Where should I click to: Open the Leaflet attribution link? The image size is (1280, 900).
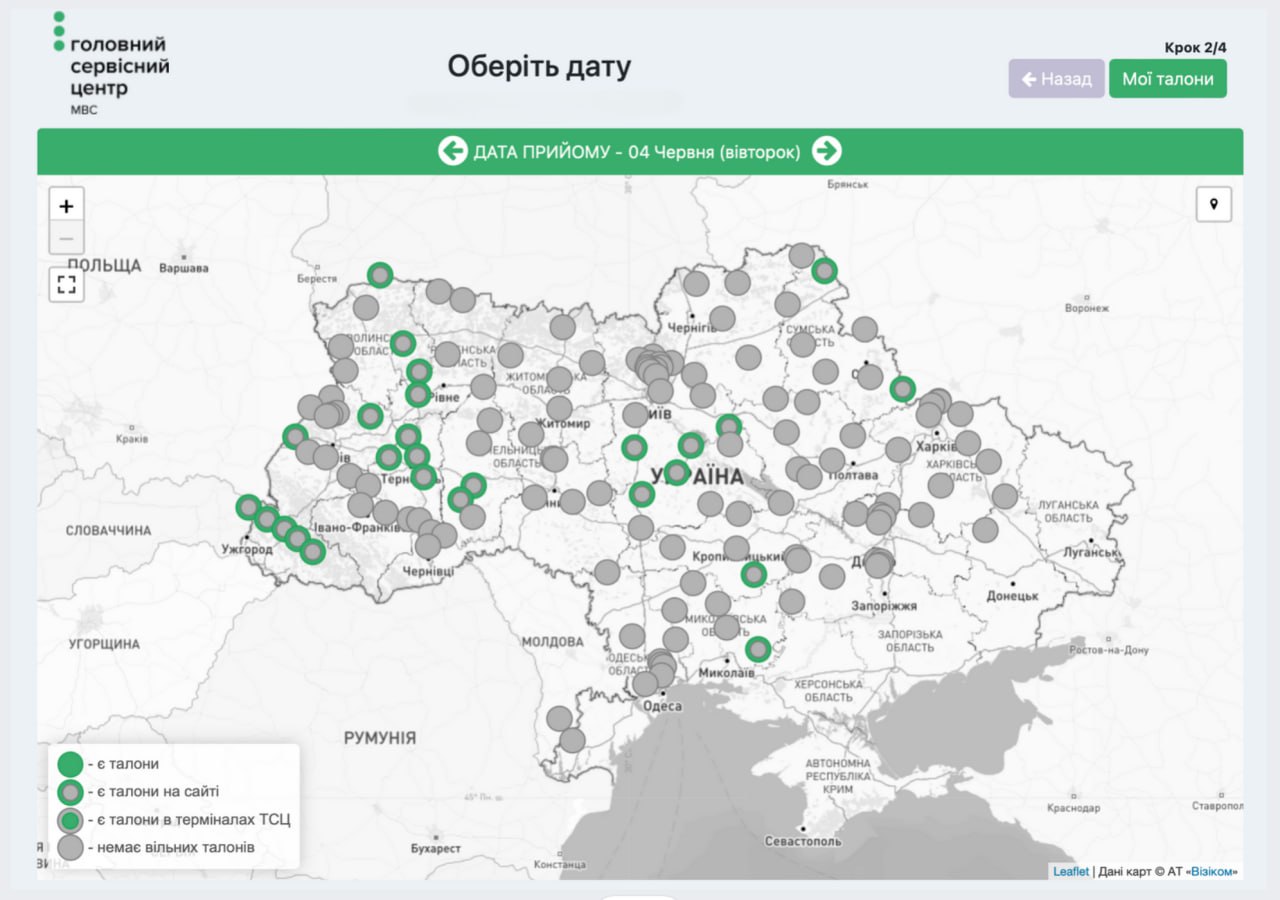tap(1070, 872)
